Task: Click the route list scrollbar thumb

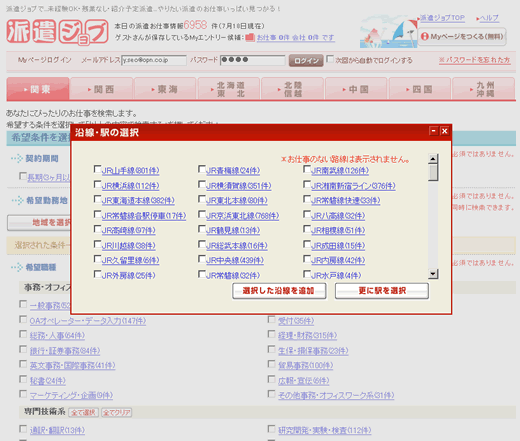Action: point(433,173)
